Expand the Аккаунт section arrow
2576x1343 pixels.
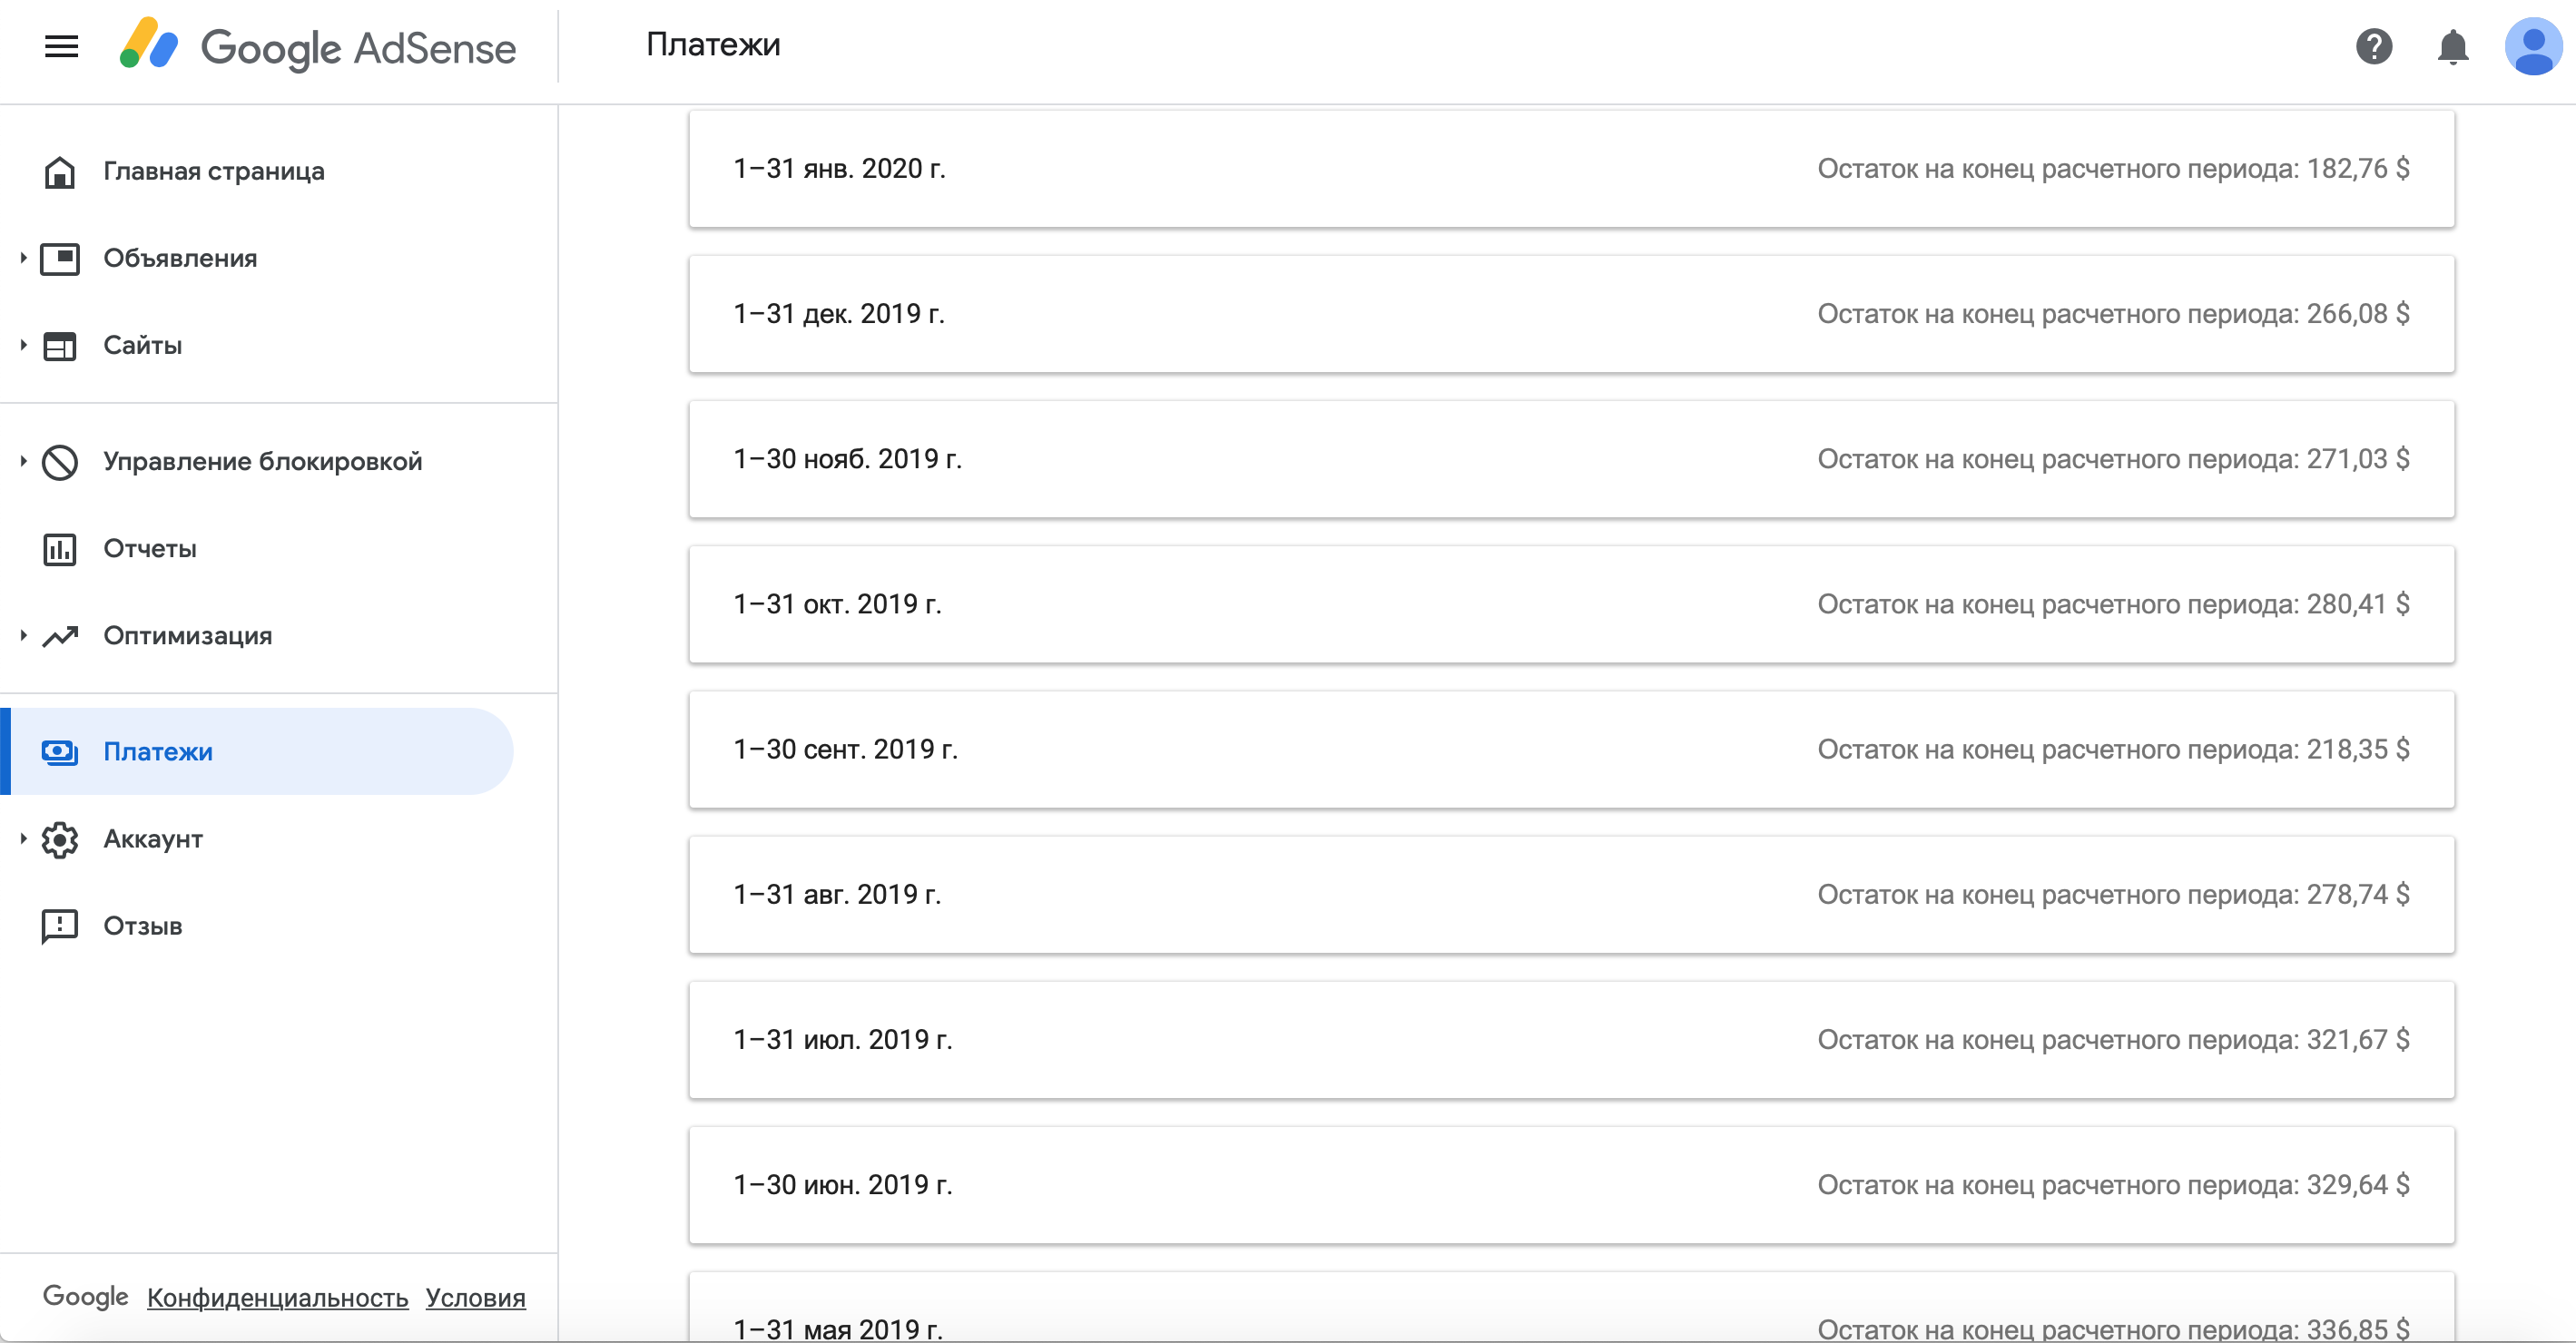tap(23, 838)
